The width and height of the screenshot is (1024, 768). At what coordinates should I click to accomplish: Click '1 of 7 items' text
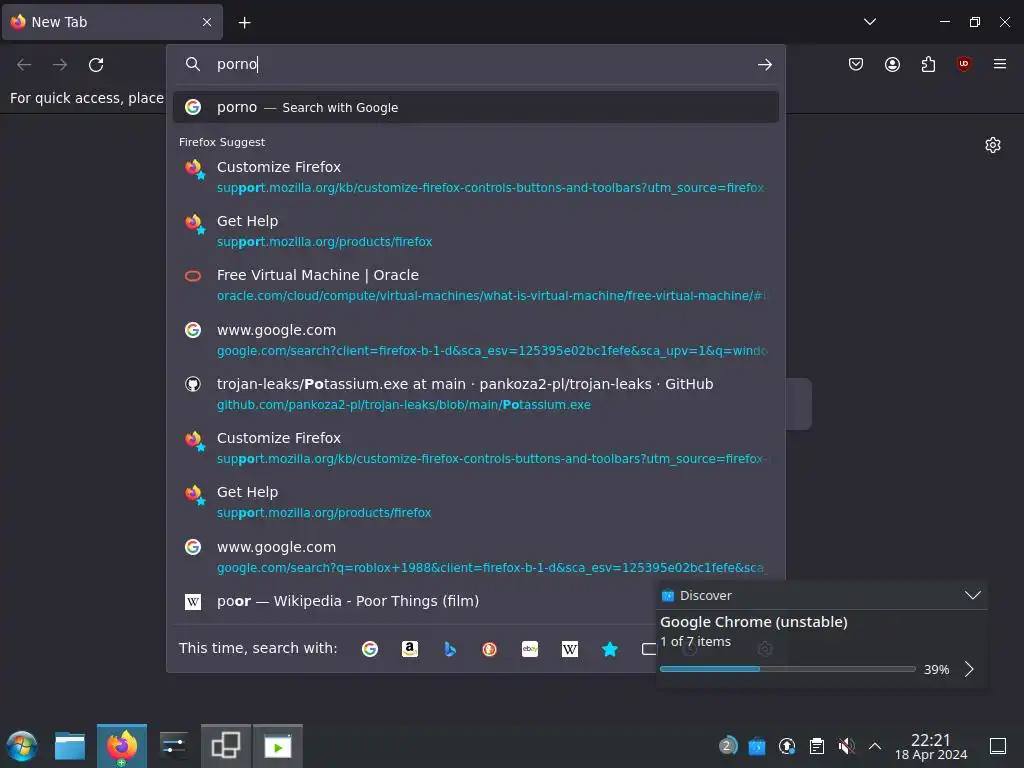click(696, 642)
